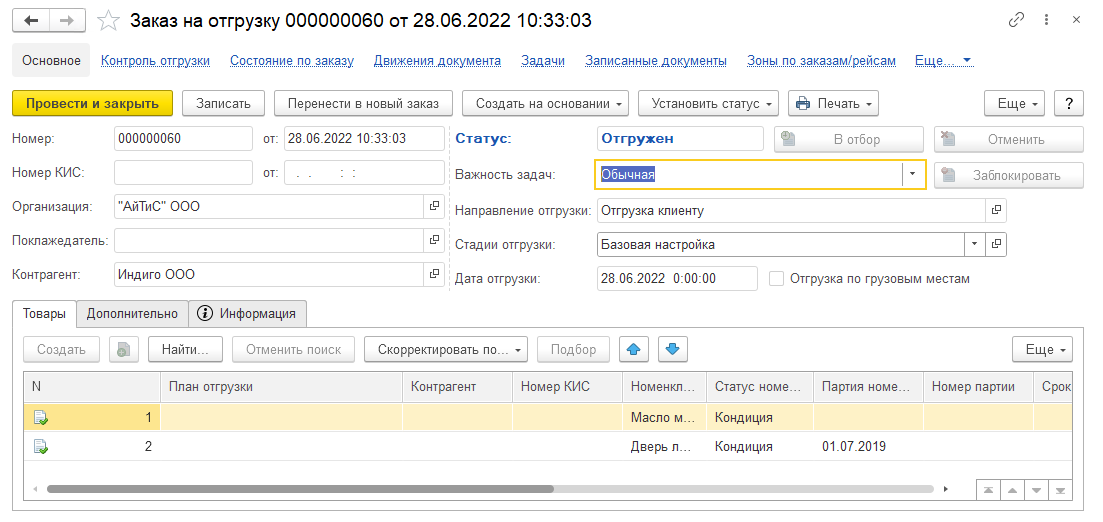Copy the table row with the icon next to Создать
Image resolution: width=1103 pixels, height=522 pixels.
[x=124, y=350]
